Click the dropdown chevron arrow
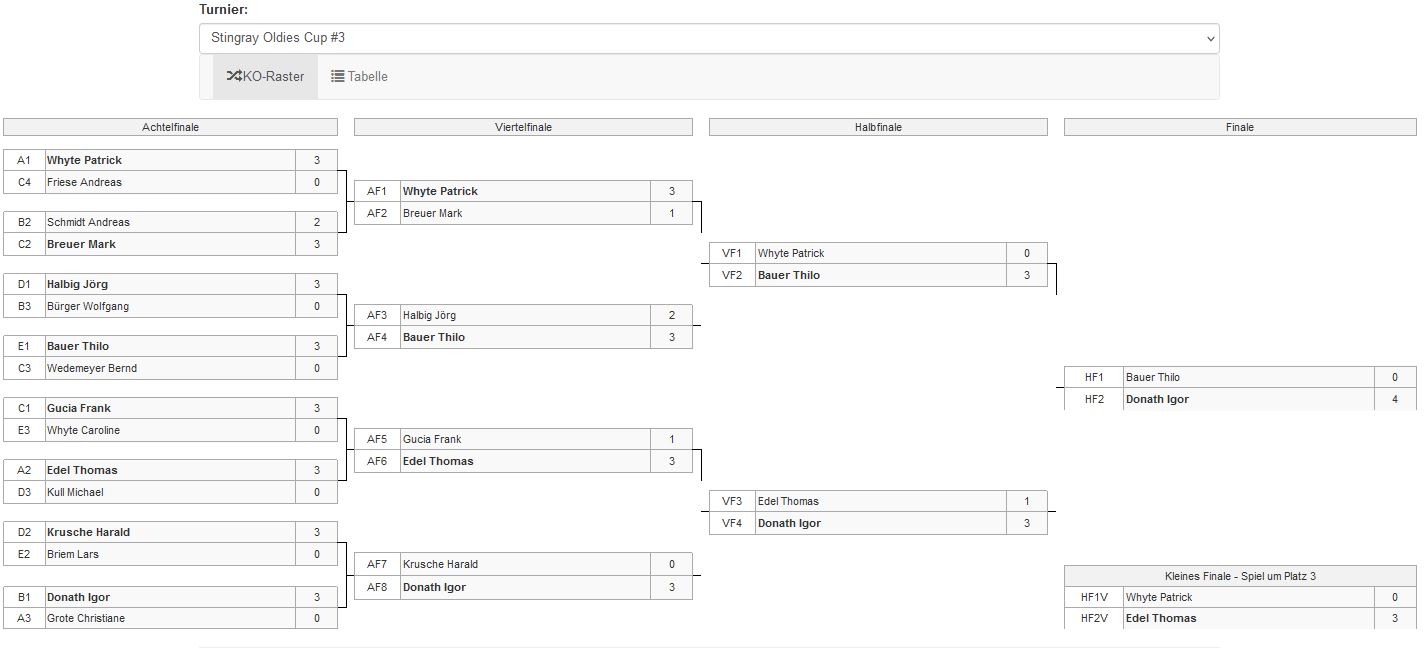 [1211, 39]
